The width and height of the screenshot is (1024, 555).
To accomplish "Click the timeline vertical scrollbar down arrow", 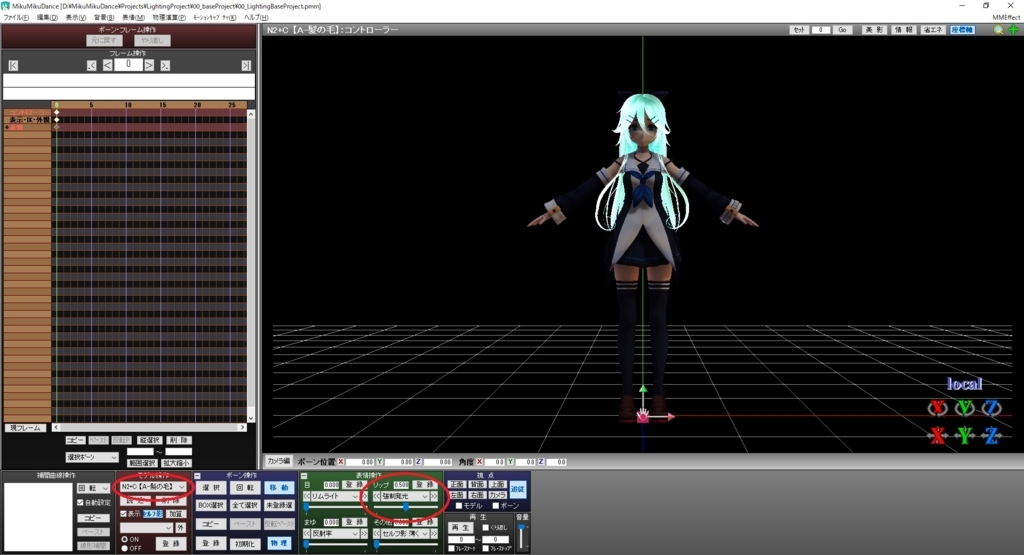I will click(251, 418).
